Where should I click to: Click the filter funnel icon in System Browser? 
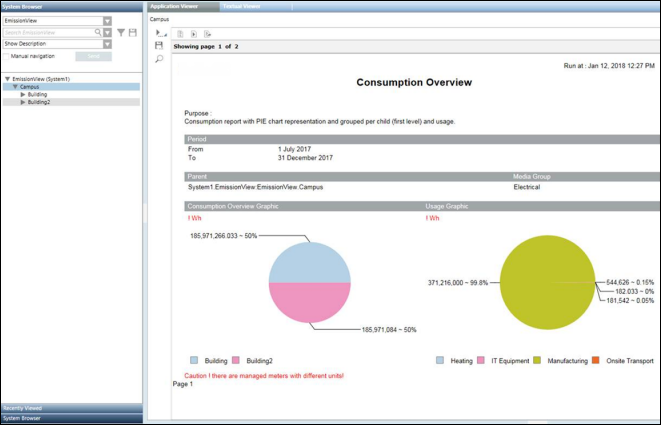click(121, 32)
